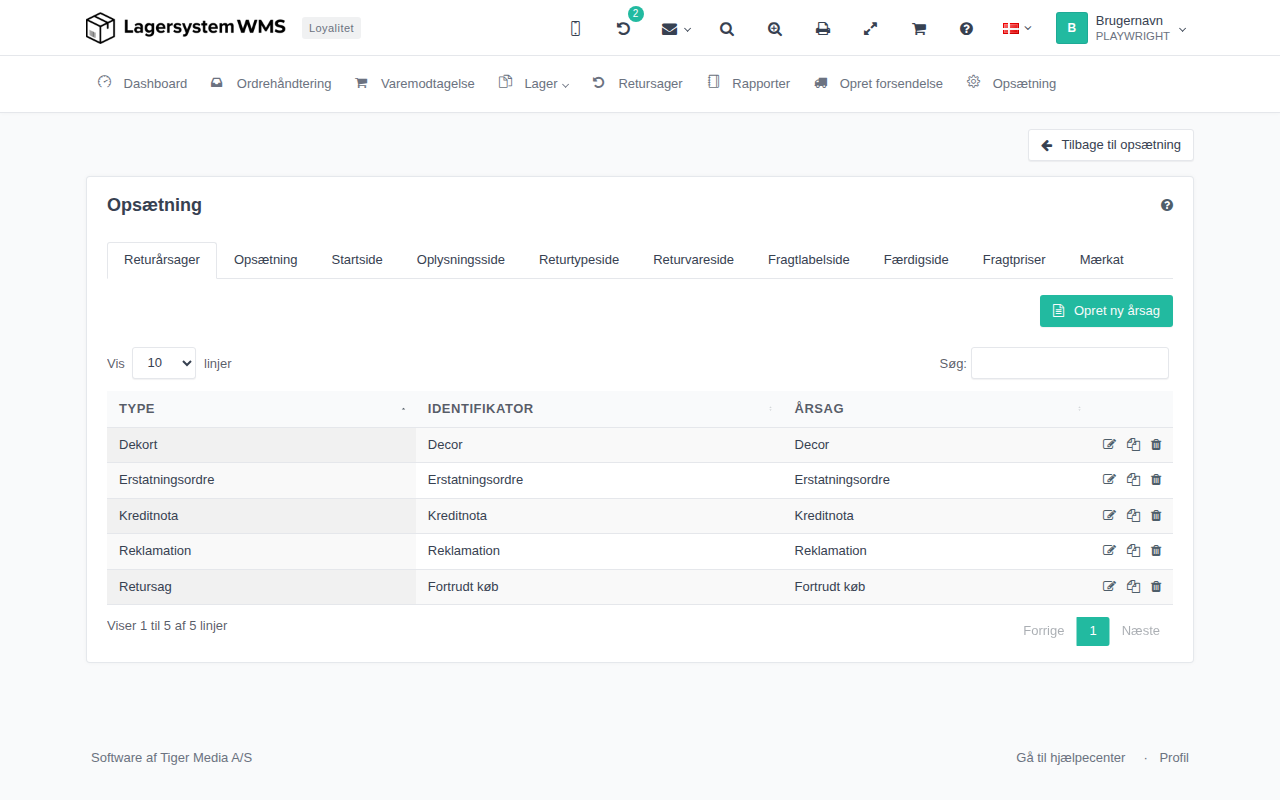The image size is (1280, 800).
Task: Click the help icon beside the Opsætning heading
Action: pos(1167,205)
